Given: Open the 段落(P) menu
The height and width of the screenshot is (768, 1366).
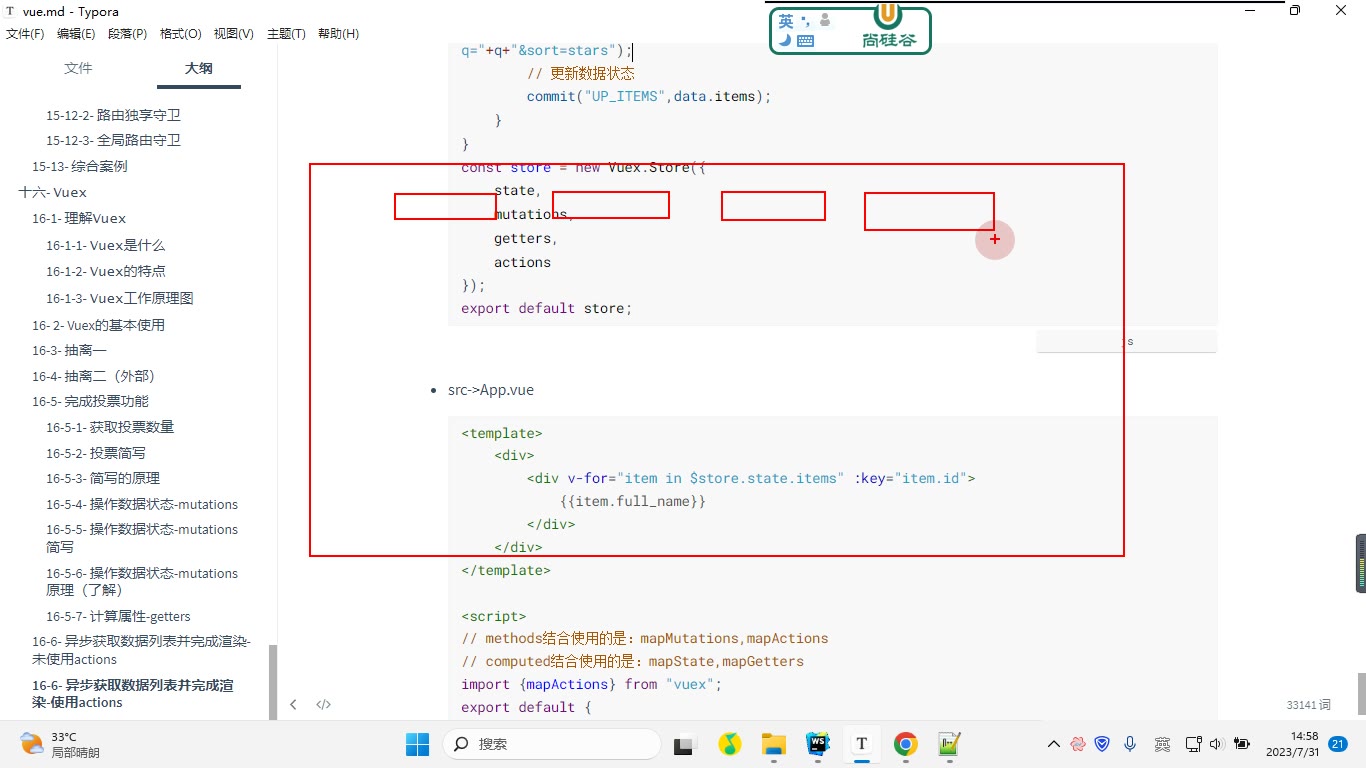Looking at the screenshot, I should pyautogui.click(x=127, y=34).
